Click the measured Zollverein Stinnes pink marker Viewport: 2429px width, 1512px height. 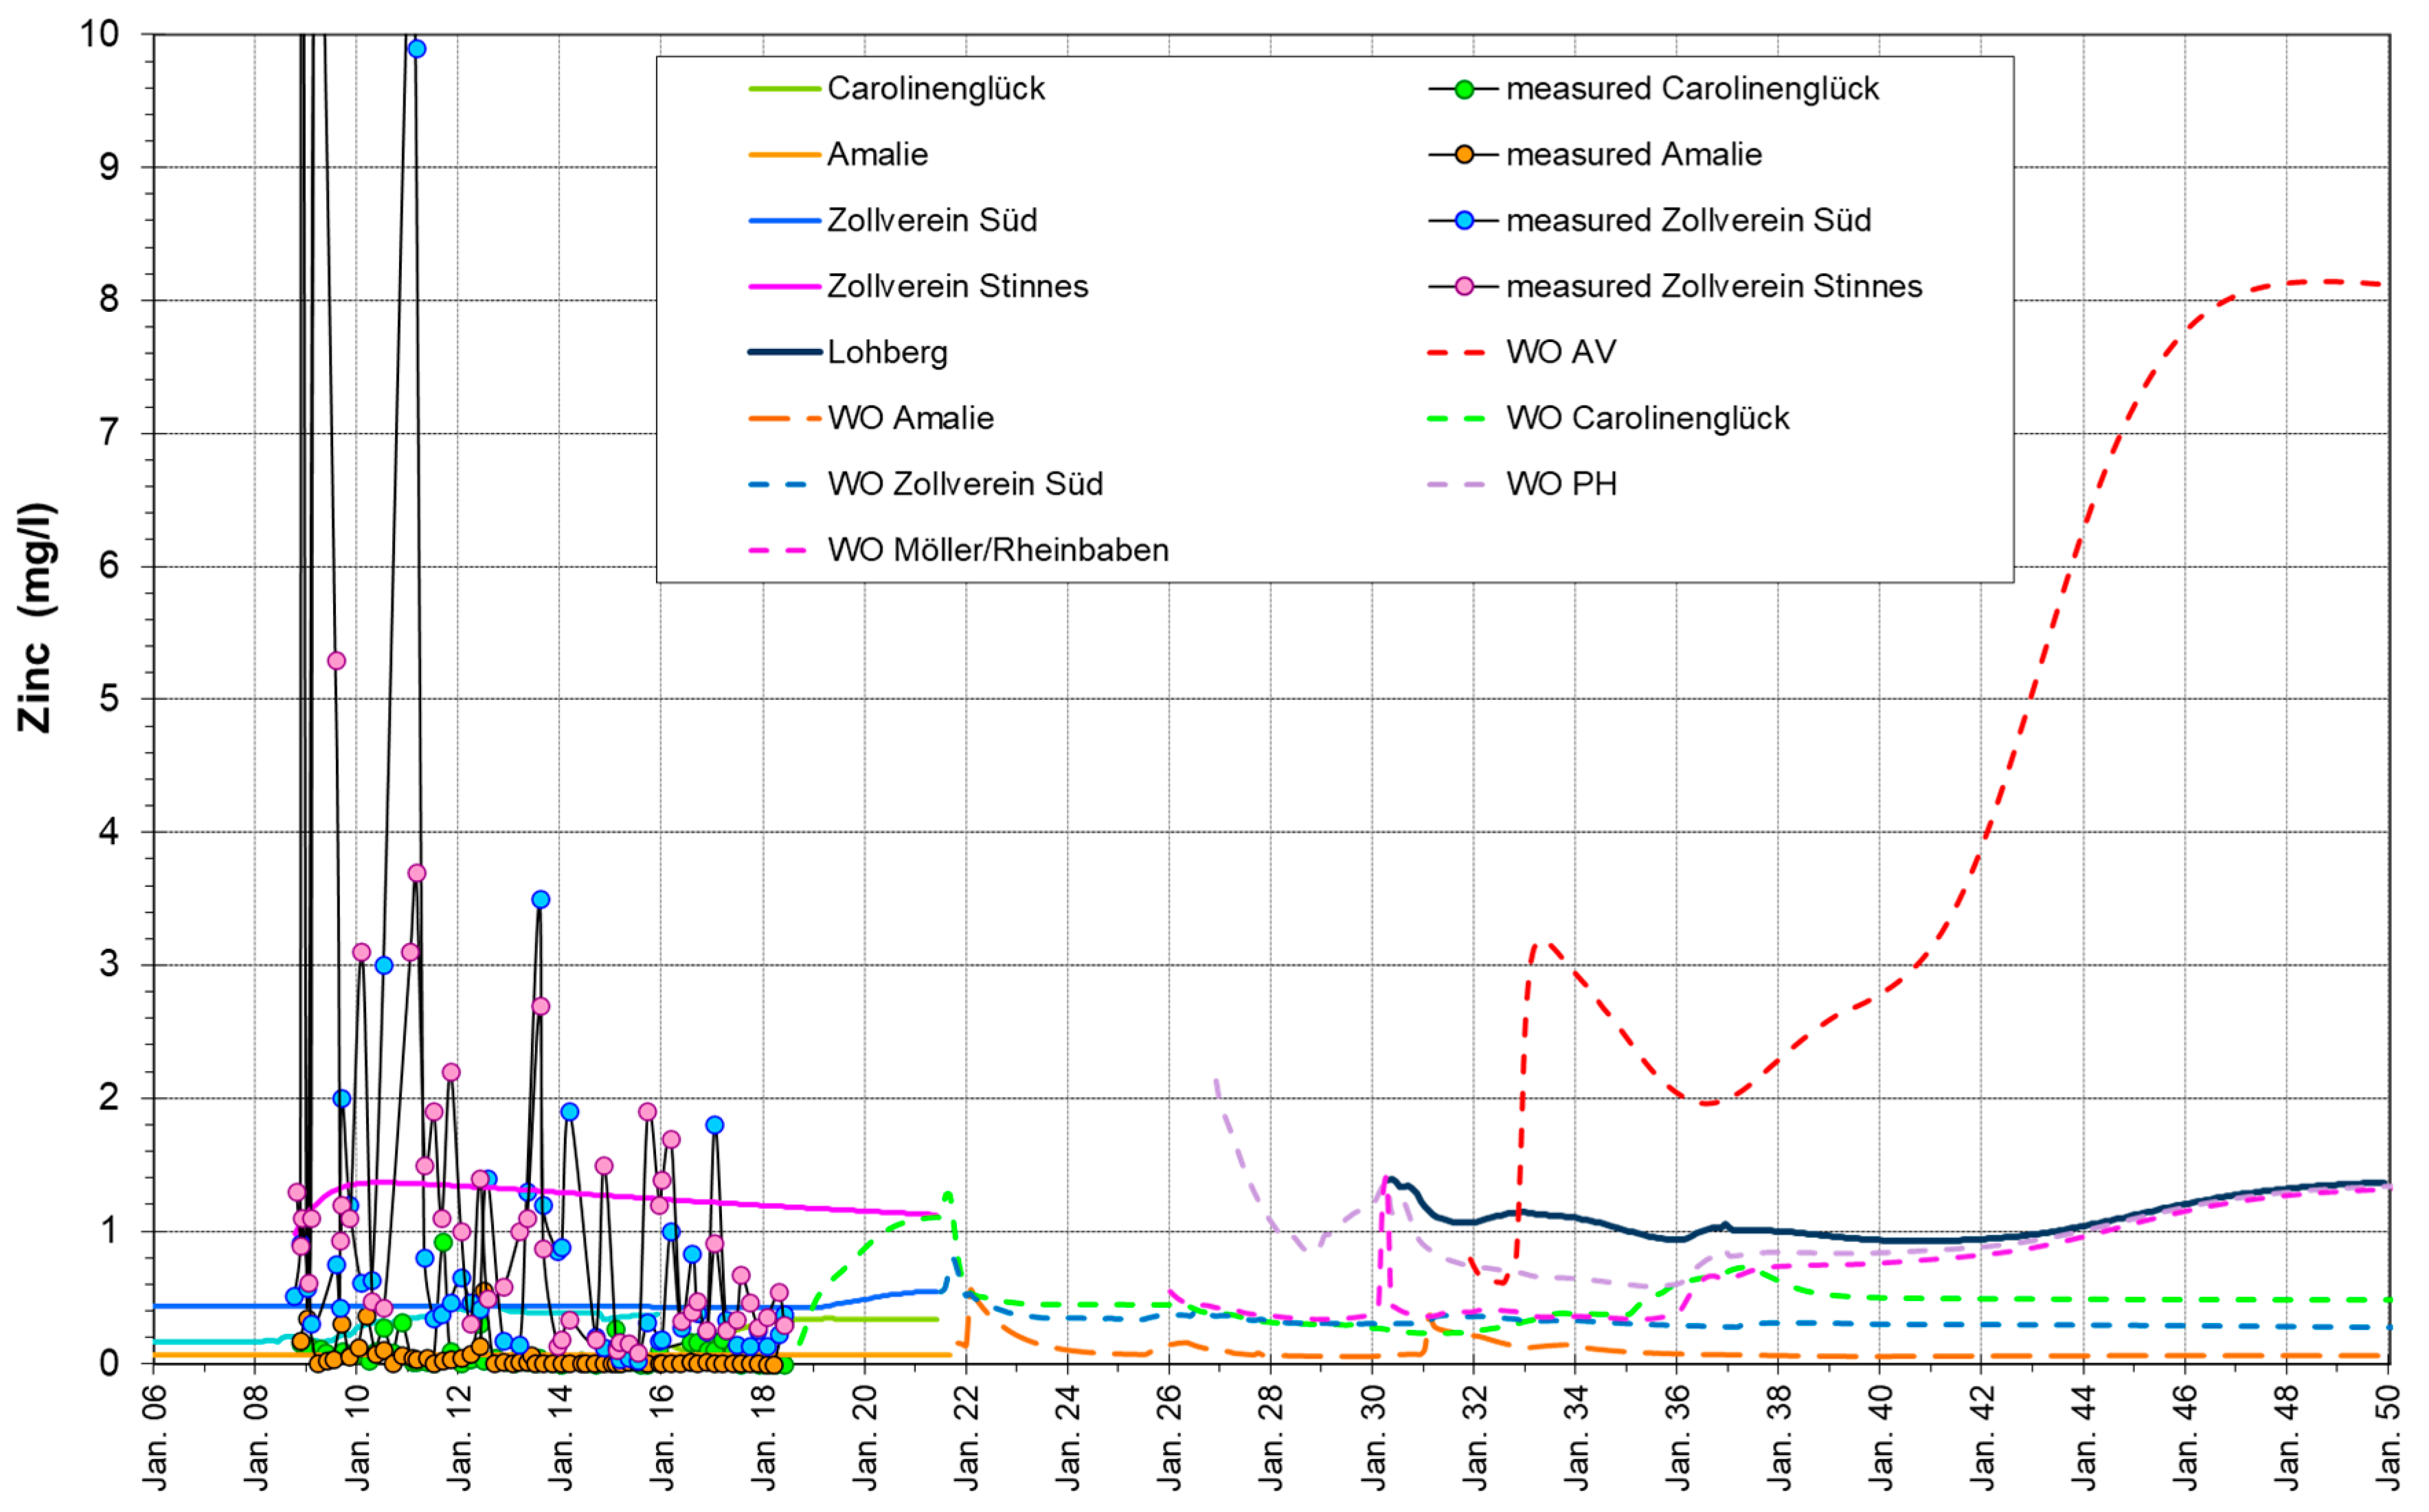coord(1464,287)
